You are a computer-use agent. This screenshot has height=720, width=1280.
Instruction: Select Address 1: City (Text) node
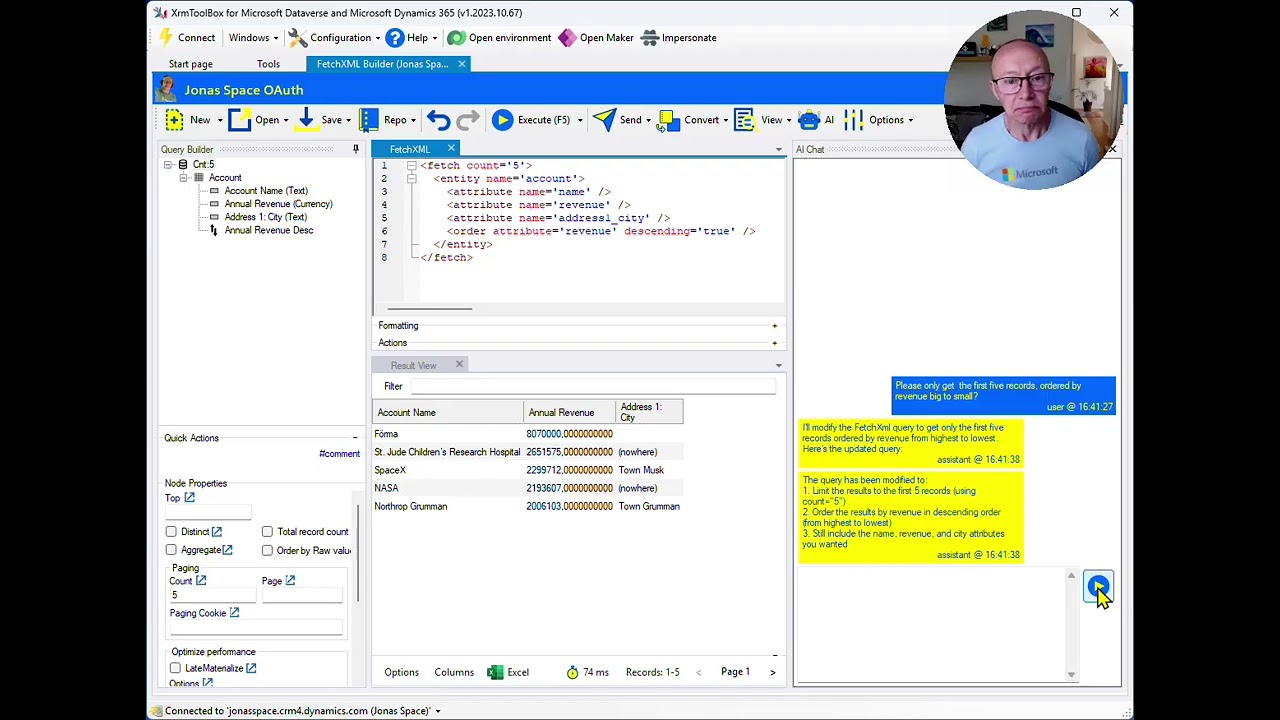coord(265,217)
